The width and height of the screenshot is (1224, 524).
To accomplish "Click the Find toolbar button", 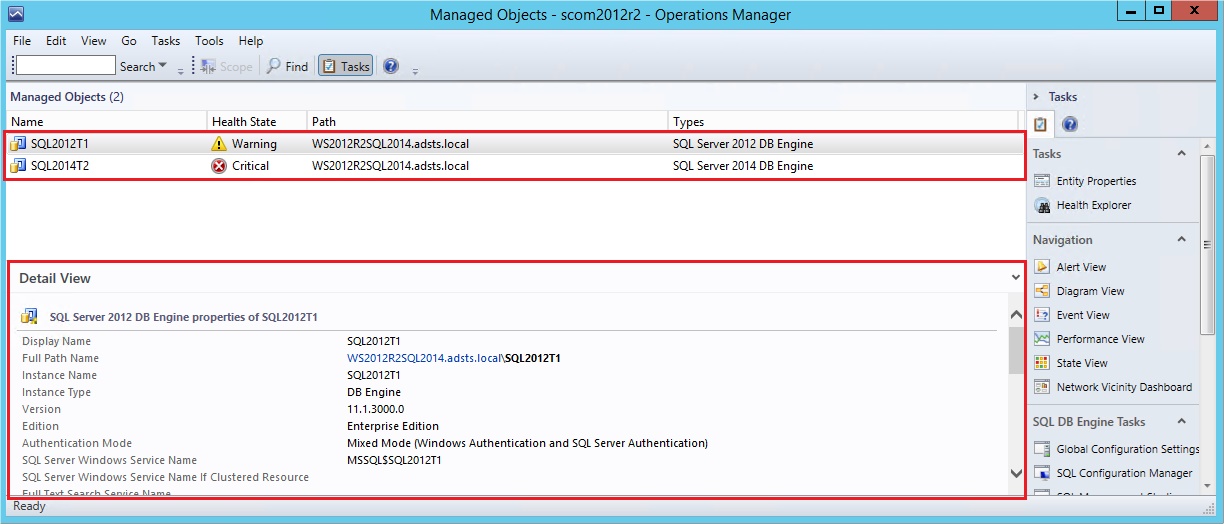I will 287,67.
